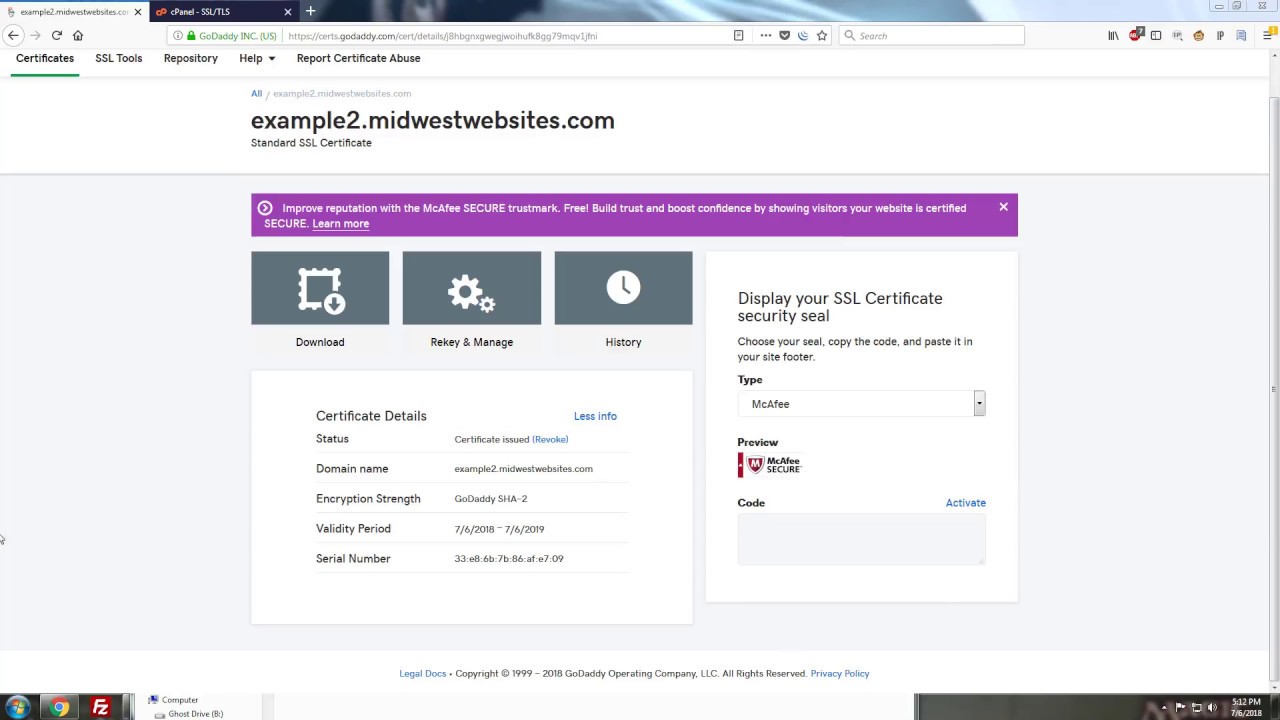Close the cPanel - SSL/TLS tab
This screenshot has height=720, width=1280.
288,12
